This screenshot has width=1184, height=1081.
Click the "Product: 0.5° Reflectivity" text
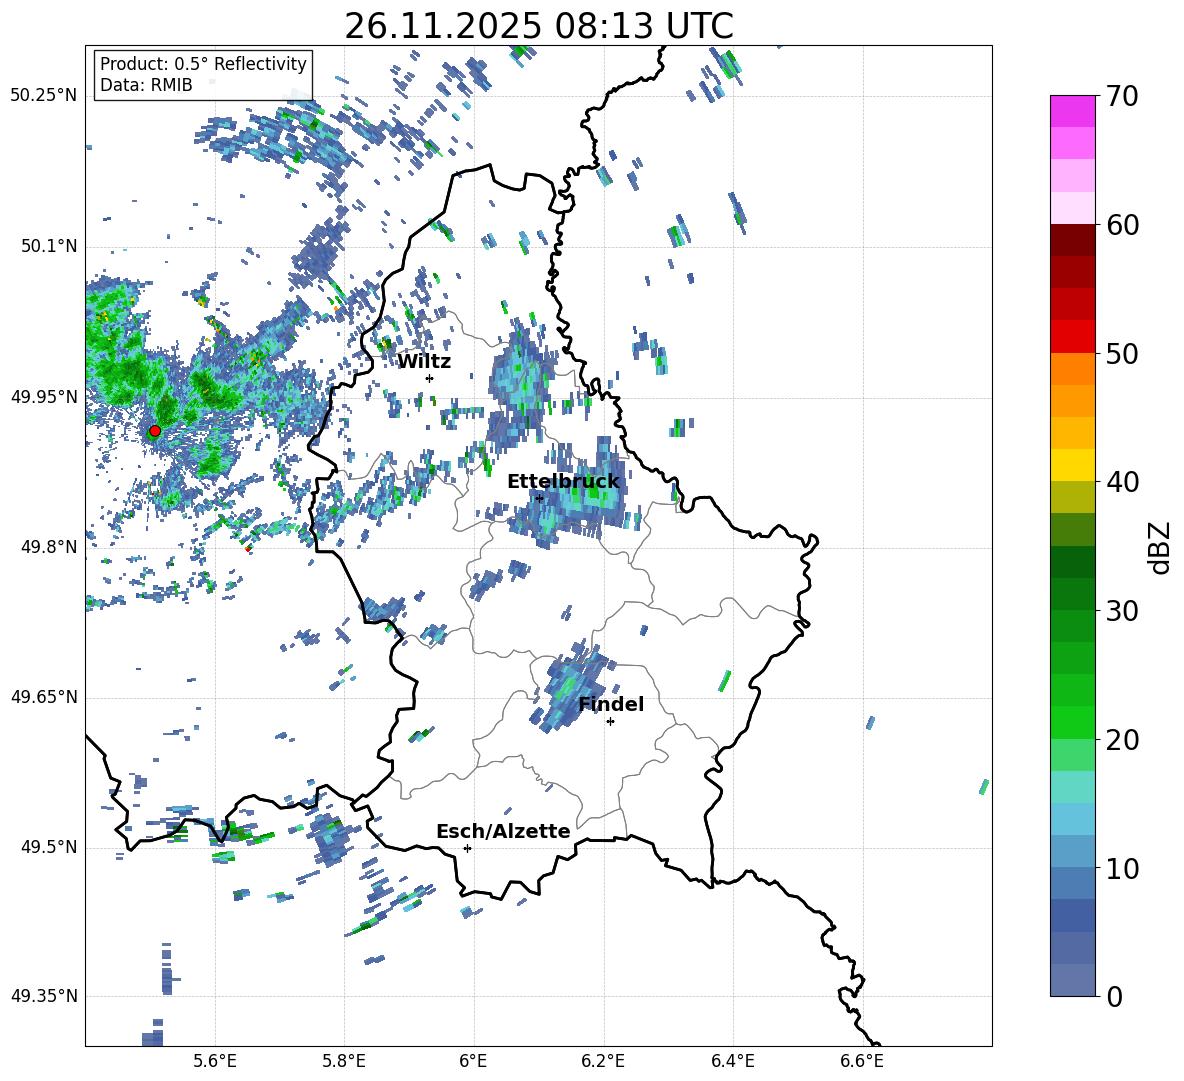[x=203, y=64]
